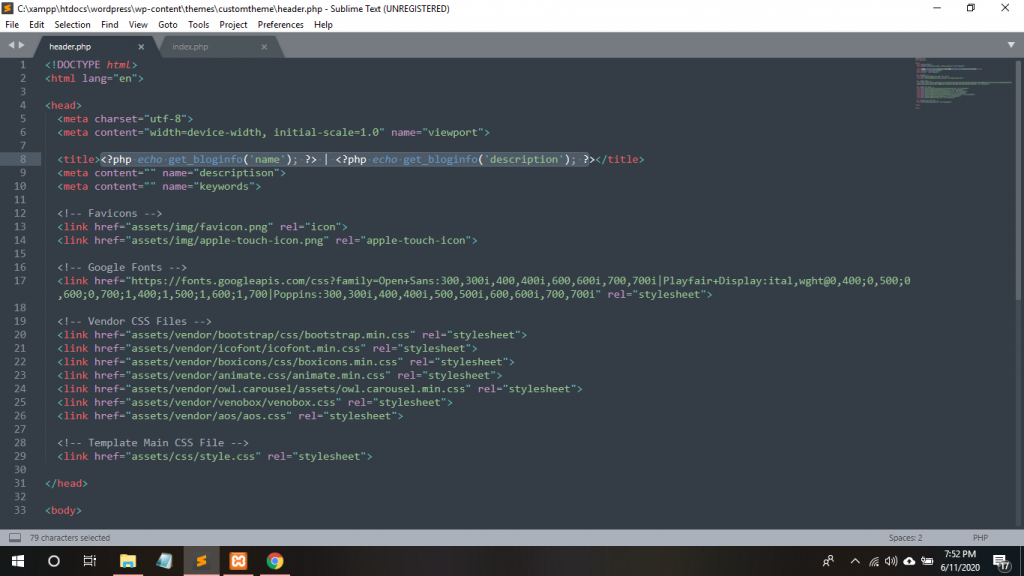Open the Spaces: 2 indentation menu

tap(906, 537)
